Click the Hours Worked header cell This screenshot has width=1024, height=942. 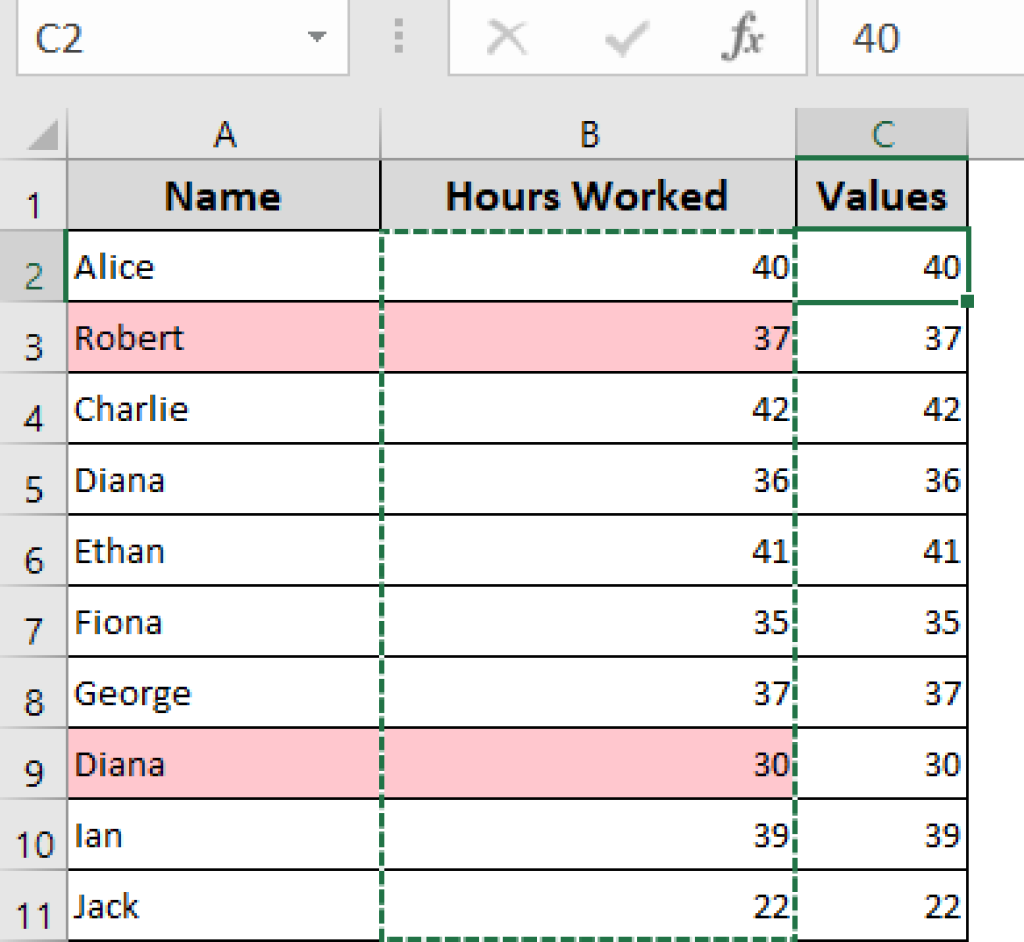click(588, 196)
